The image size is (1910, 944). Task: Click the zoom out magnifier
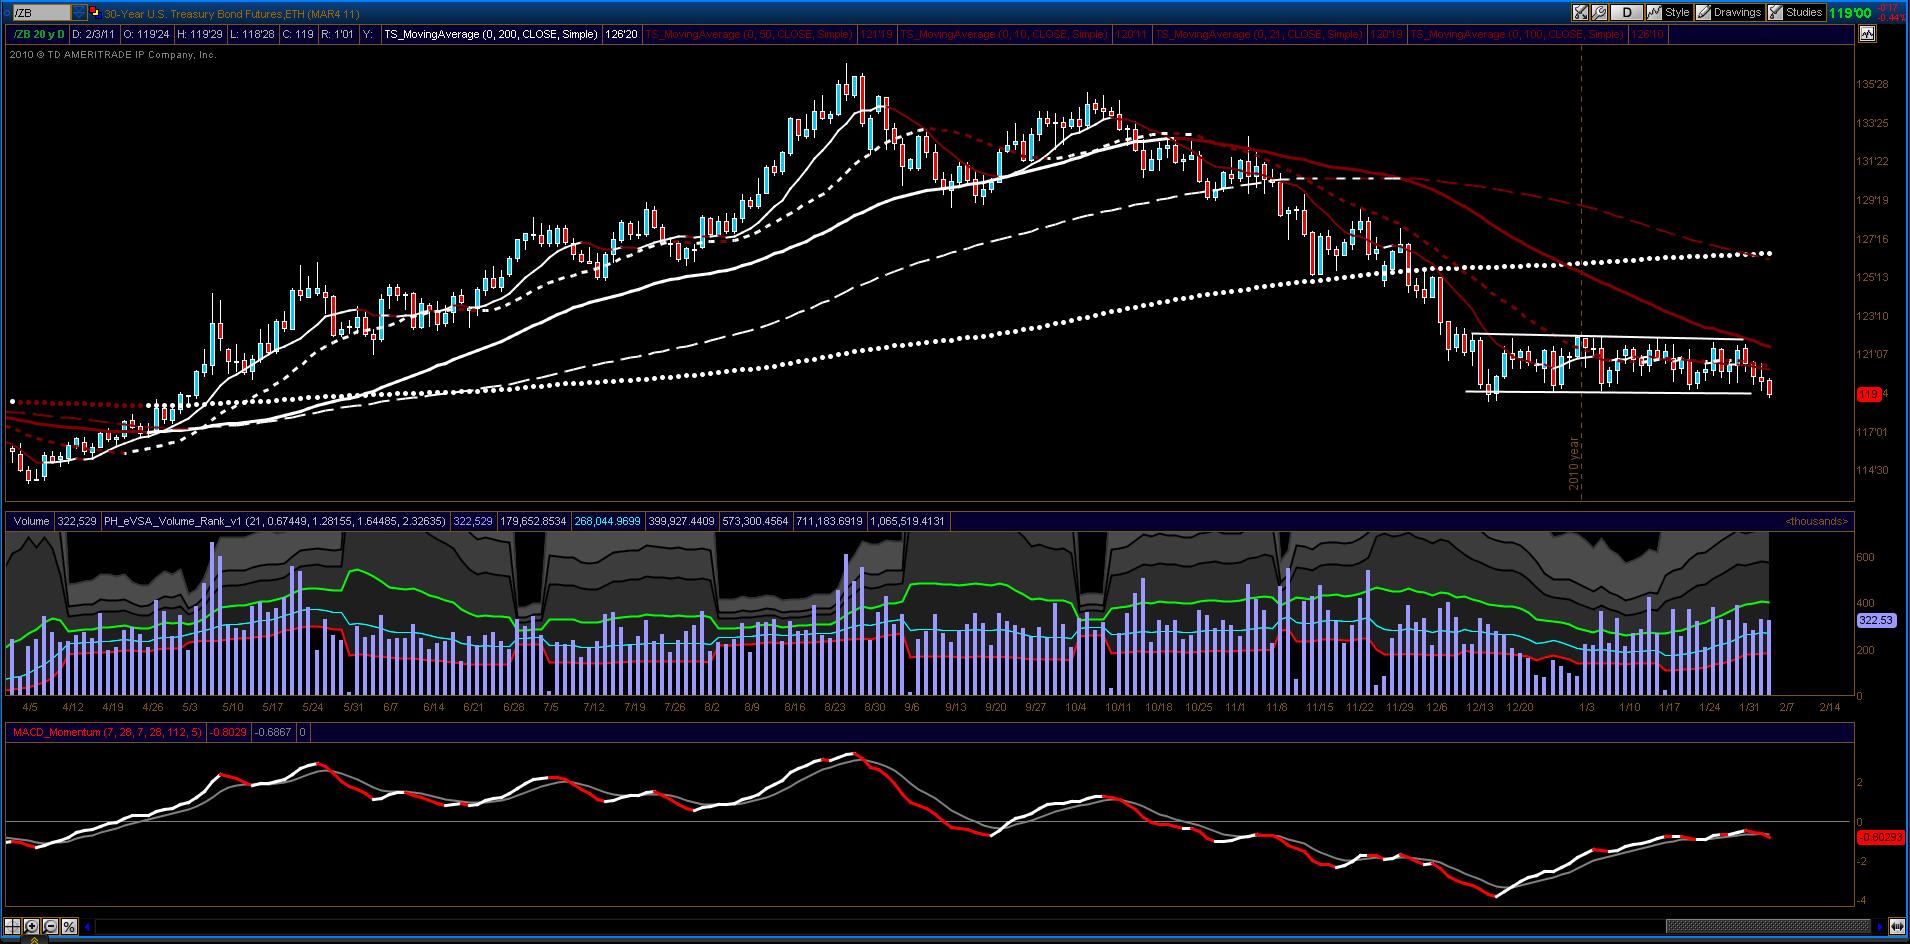(50, 926)
